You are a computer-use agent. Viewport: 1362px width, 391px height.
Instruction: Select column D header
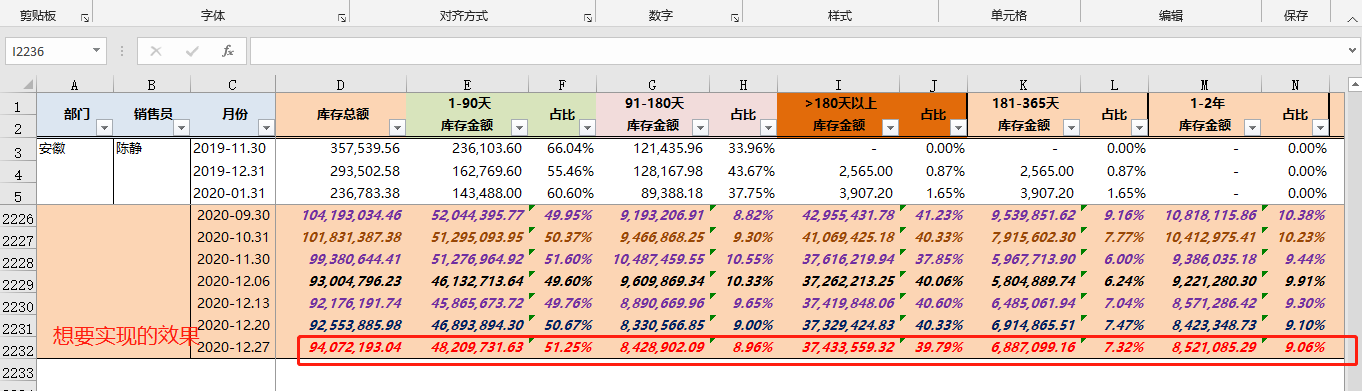[x=341, y=84]
